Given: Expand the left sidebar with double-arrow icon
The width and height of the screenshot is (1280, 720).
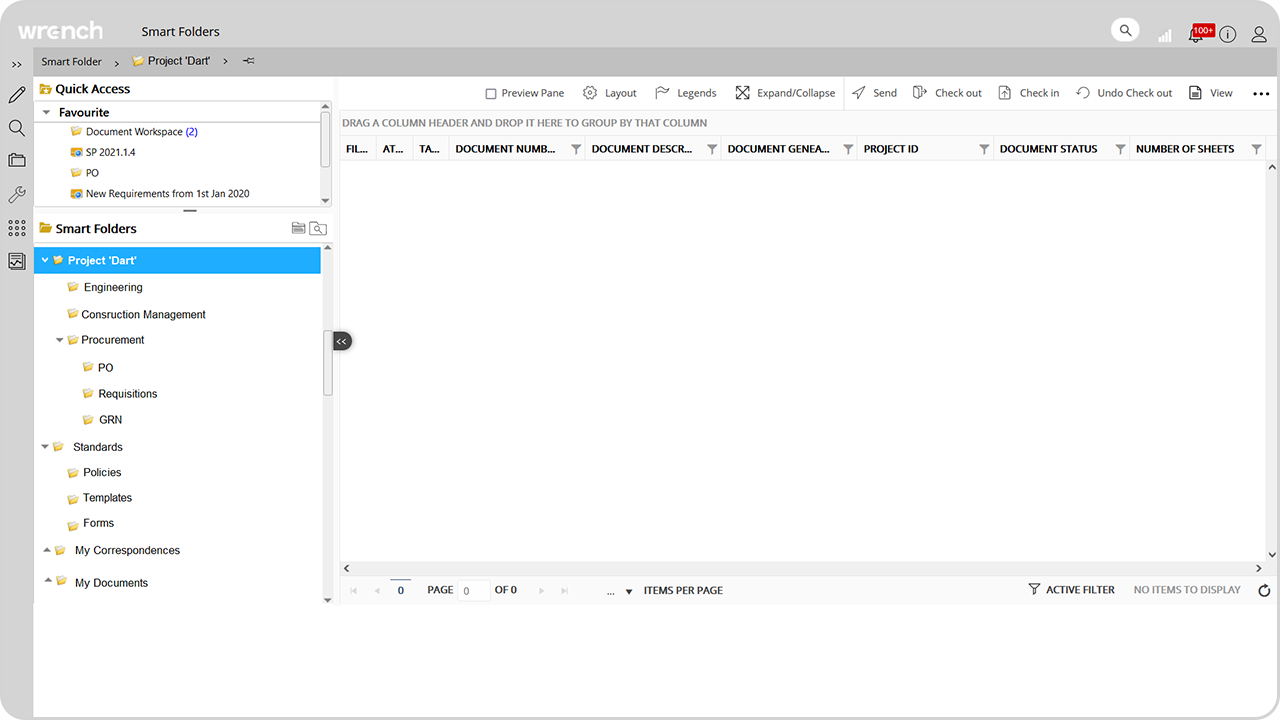Looking at the screenshot, I should [17, 65].
